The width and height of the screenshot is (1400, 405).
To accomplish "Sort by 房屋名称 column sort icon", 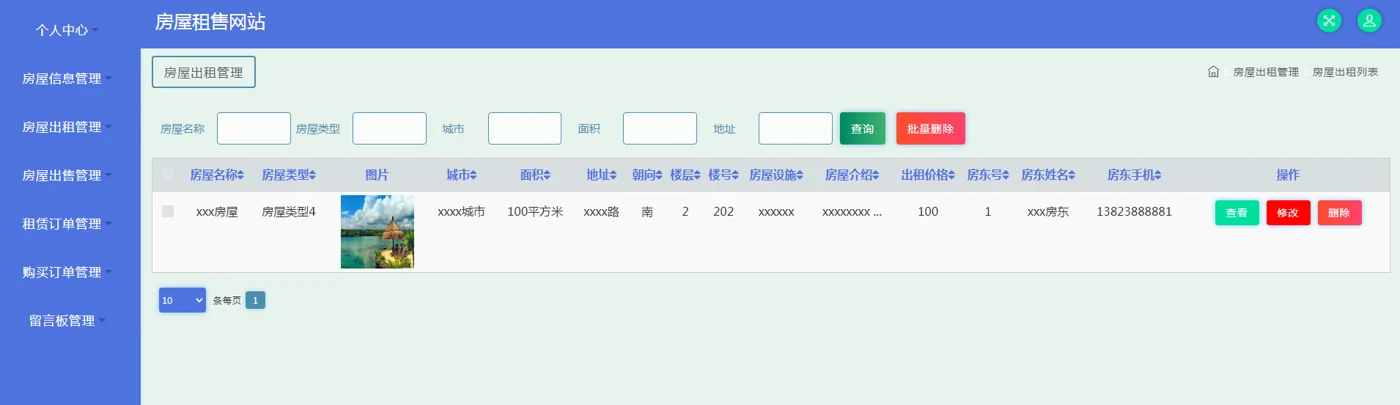I will tap(241, 175).
